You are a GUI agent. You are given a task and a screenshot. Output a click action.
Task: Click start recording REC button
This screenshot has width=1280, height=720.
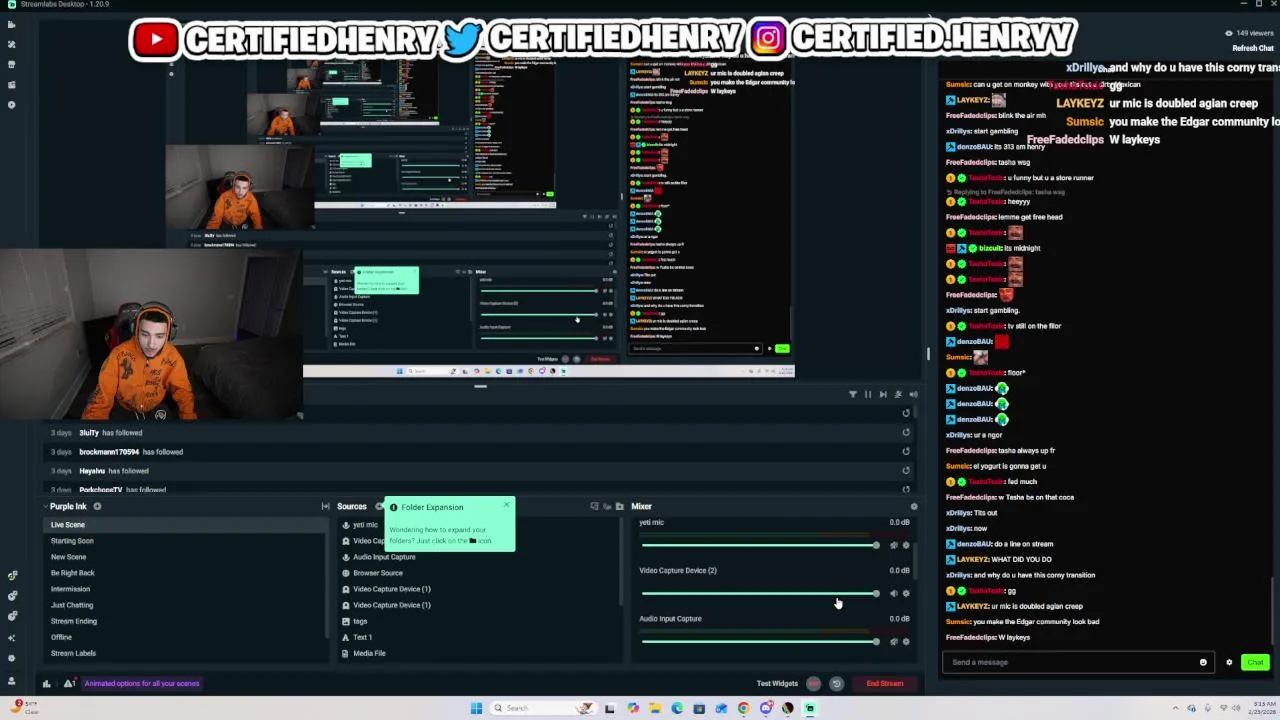813,684
